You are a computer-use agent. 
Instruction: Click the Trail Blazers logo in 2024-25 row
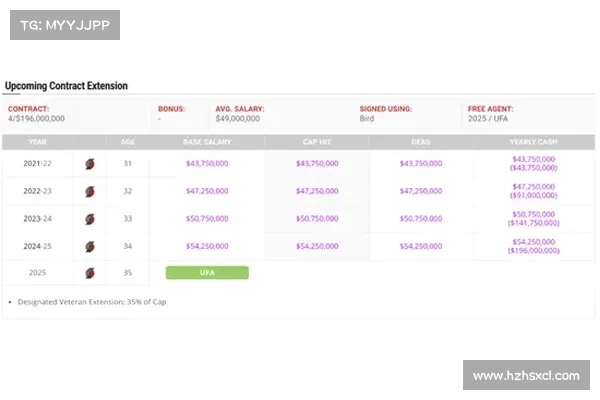pos(90,247)
